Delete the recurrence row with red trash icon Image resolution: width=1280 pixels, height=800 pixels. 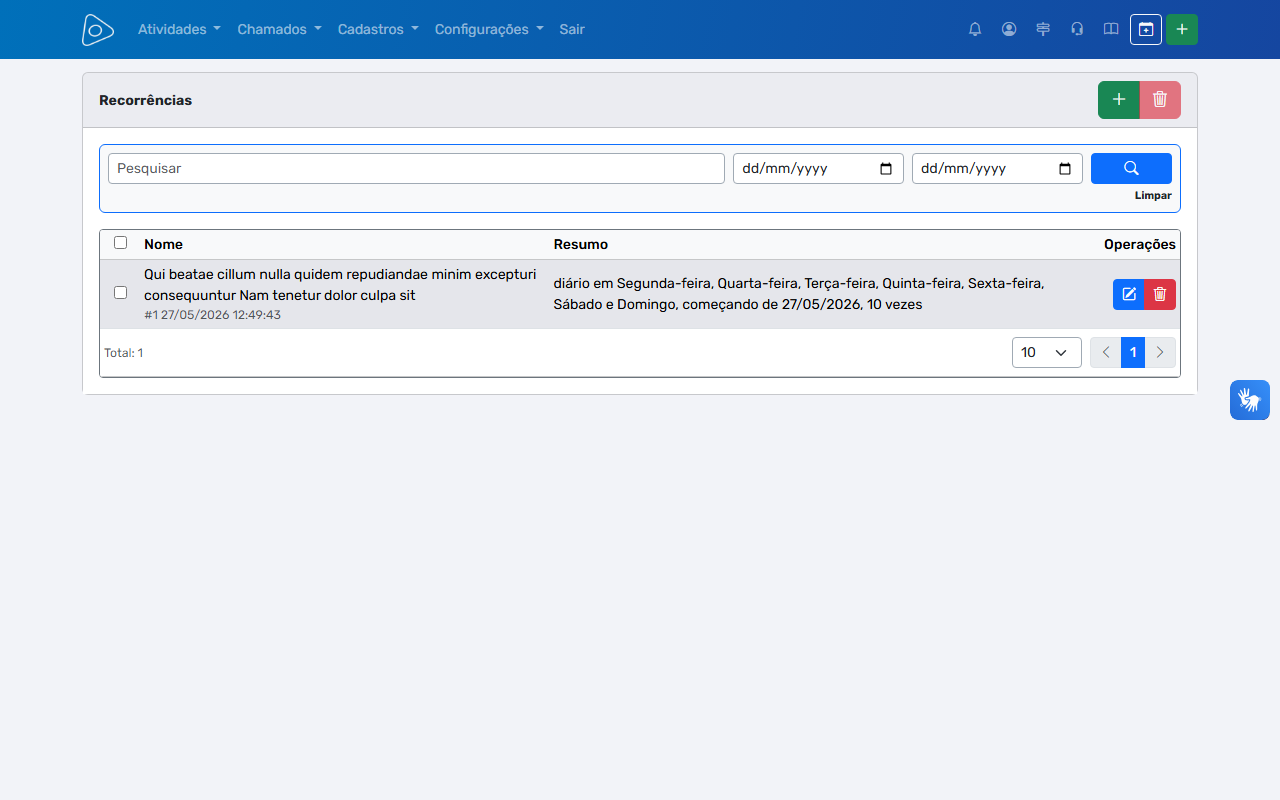click(1160, 294)
